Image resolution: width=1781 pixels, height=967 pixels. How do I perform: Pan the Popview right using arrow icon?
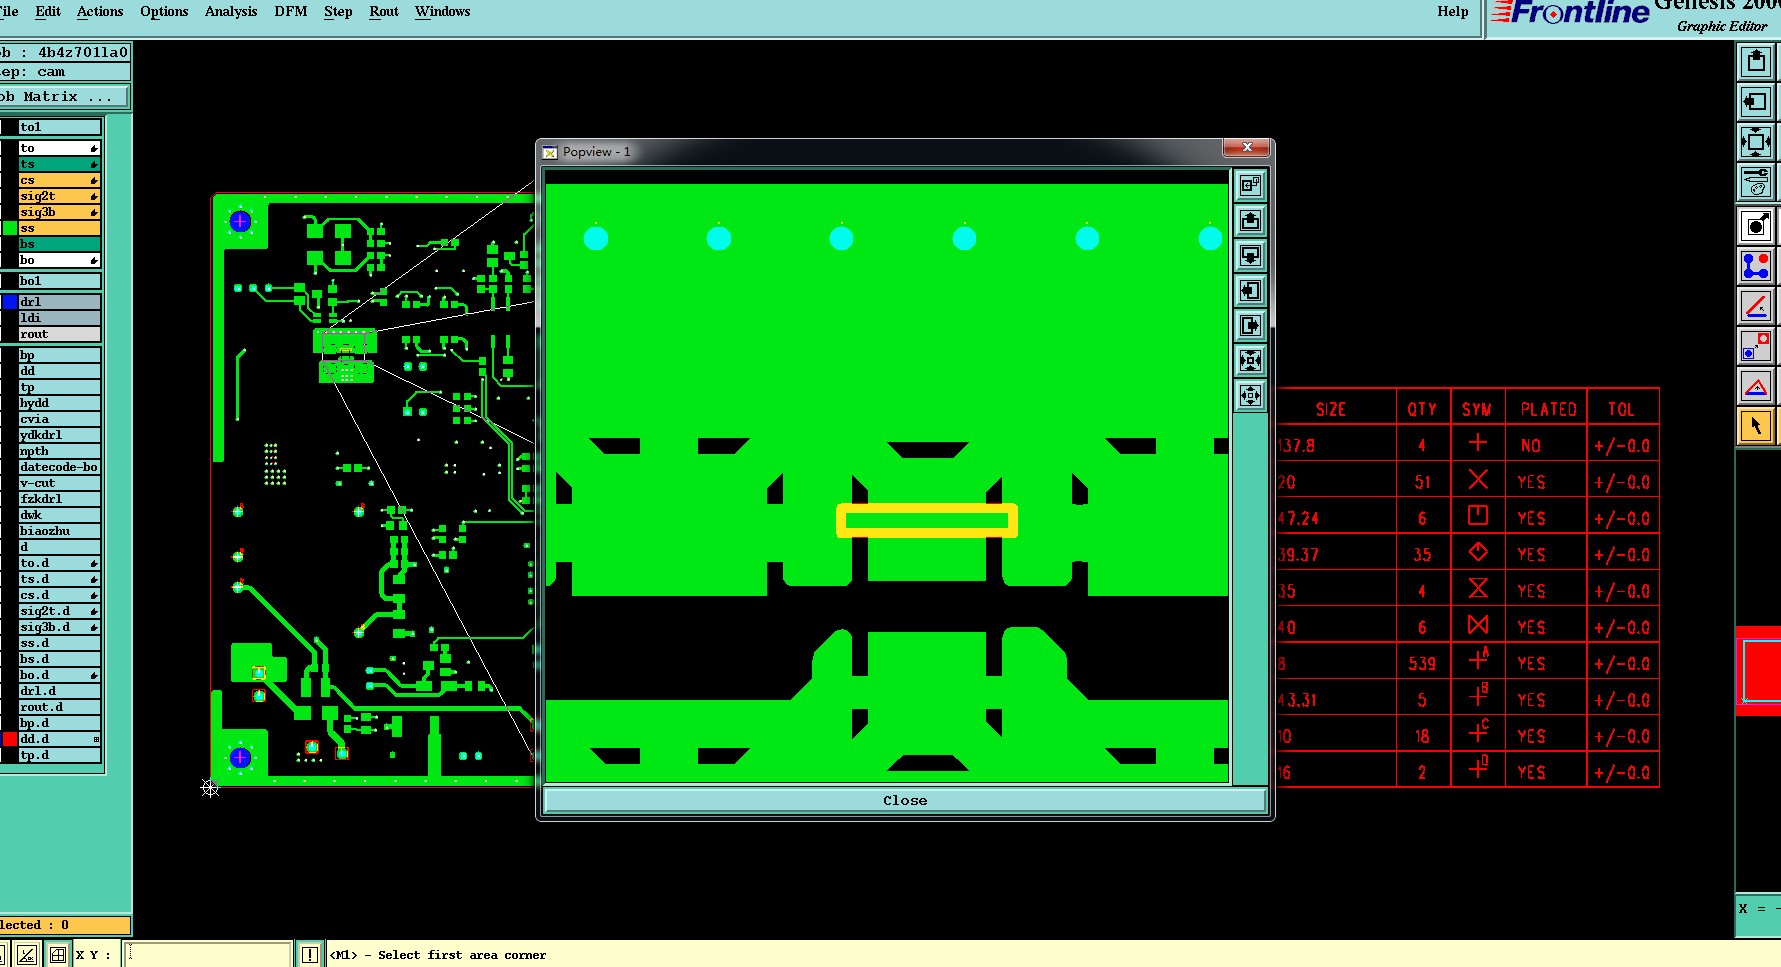coord(1250,325)
